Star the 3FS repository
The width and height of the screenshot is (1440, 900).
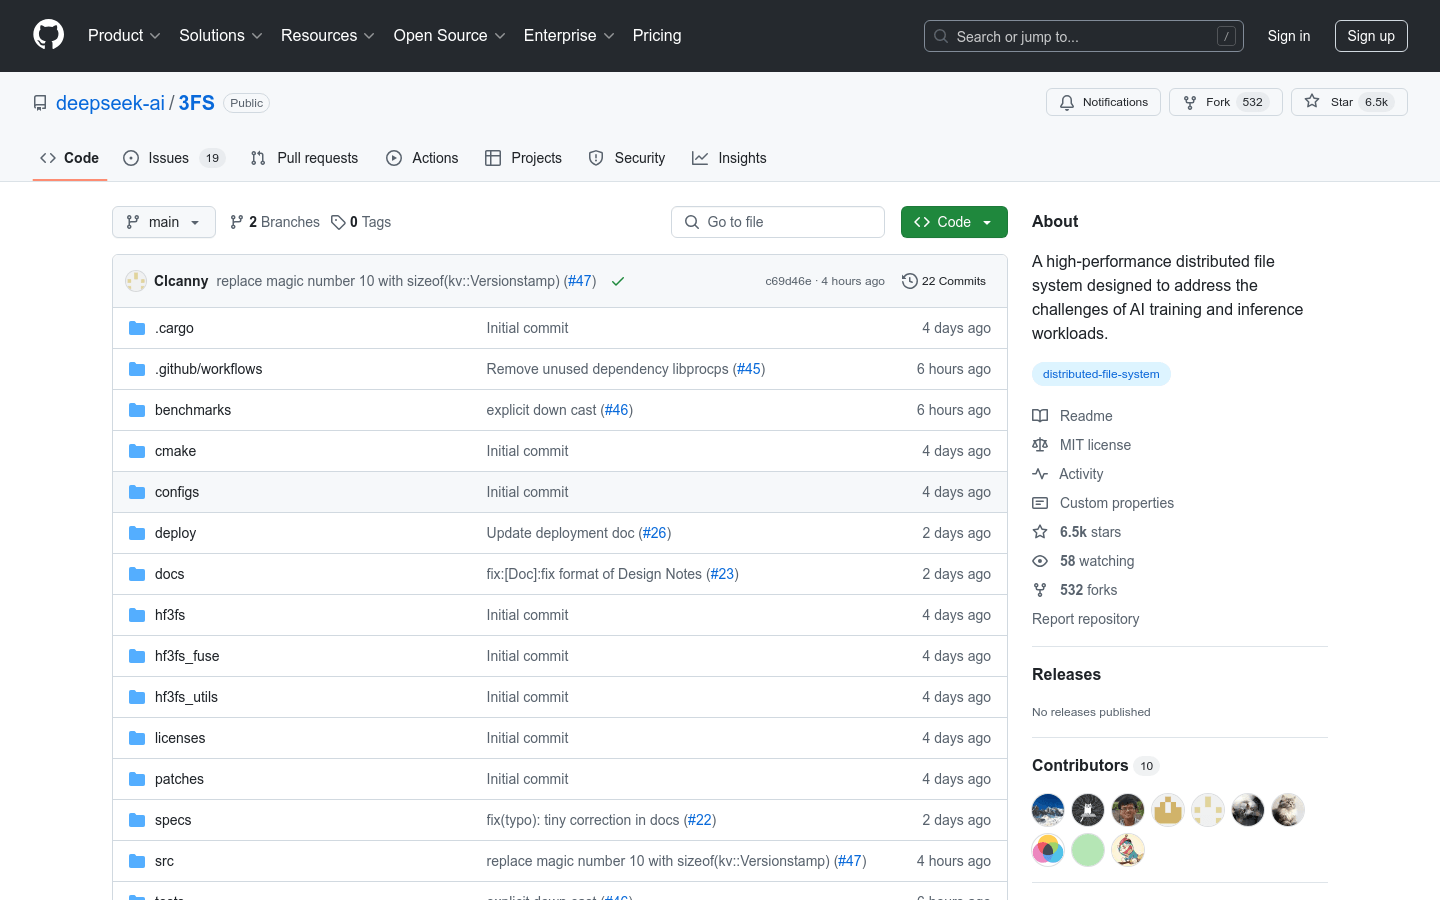point(1349,102)
